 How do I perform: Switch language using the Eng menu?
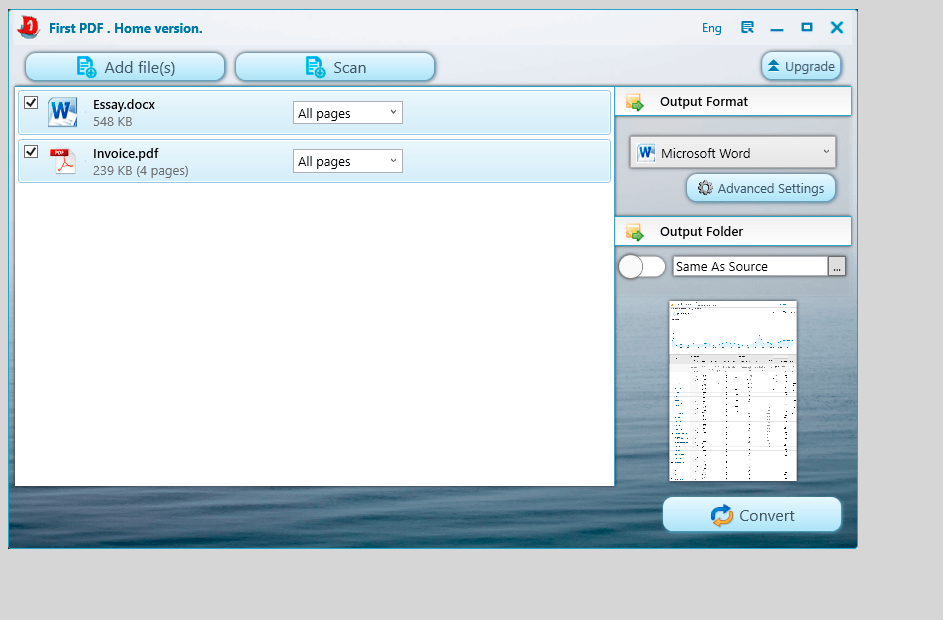coord(711,28)
